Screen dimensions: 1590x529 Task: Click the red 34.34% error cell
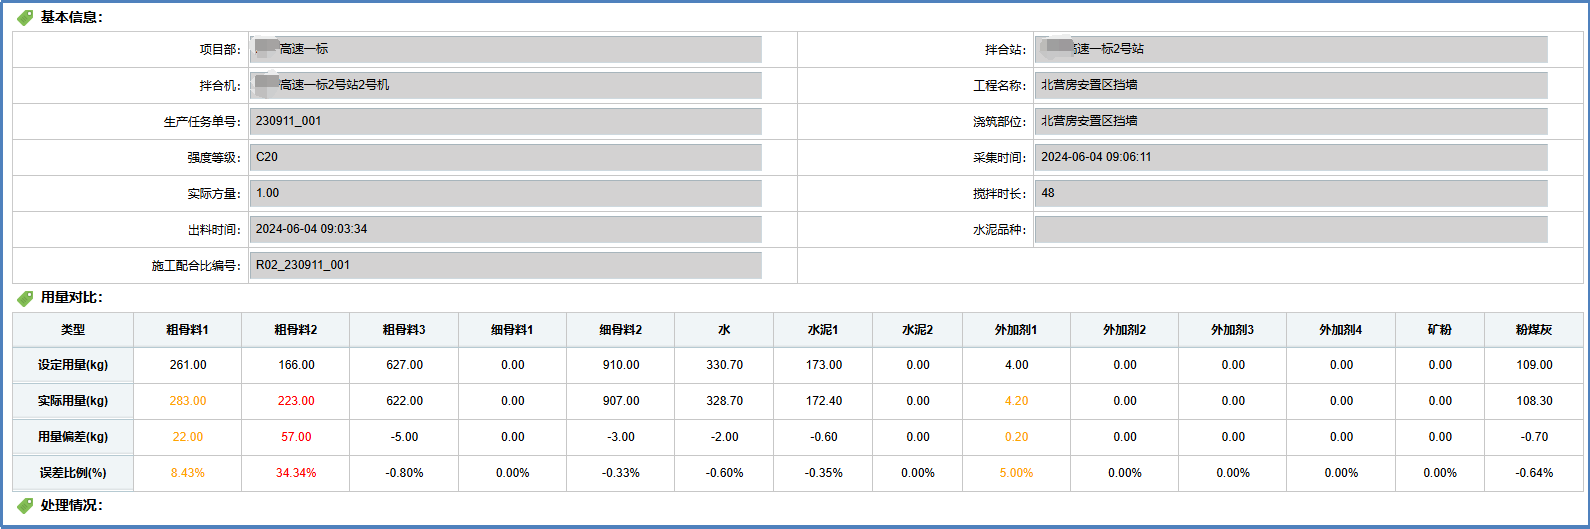296,473
